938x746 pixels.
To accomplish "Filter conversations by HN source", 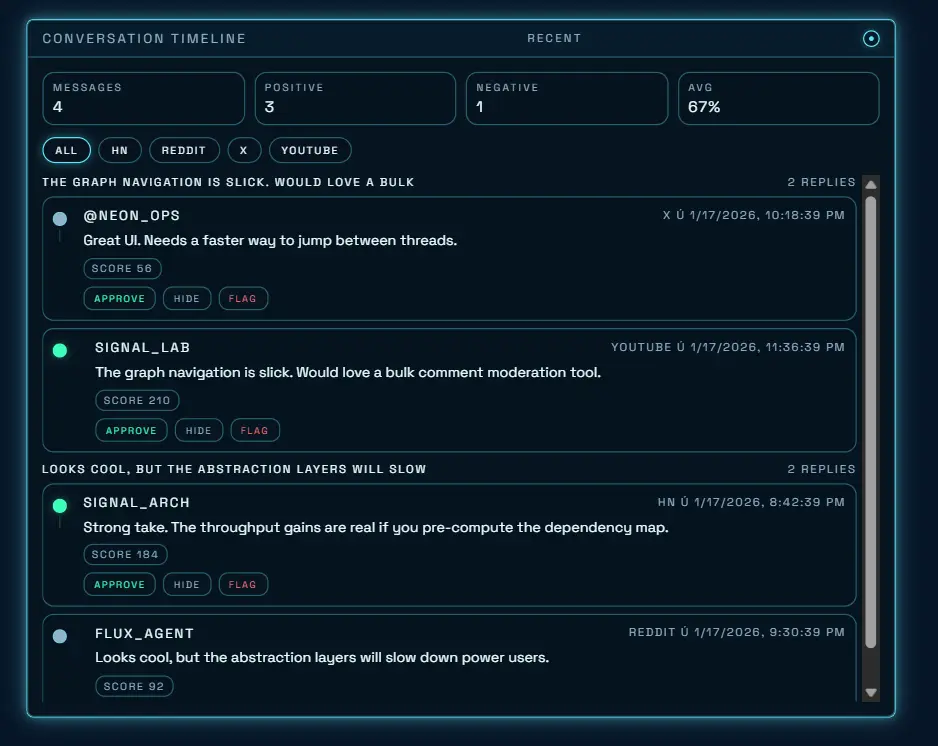I will pyautogui.click(x=120, y=150).
